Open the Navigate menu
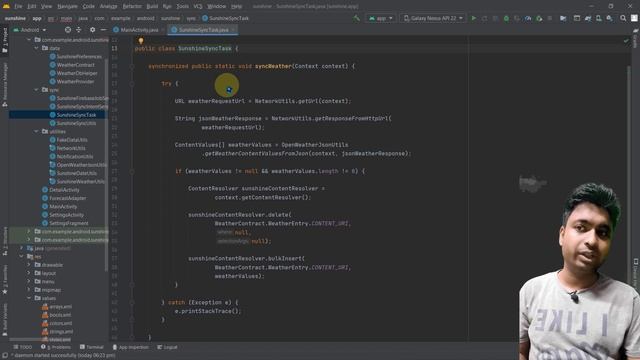This screenshot has width=640, height=360. [x=67, y=6]
